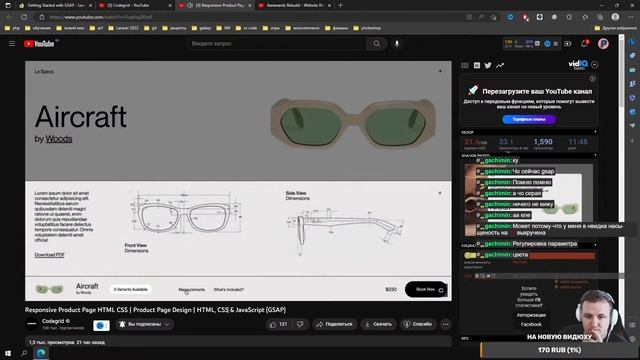Viewport: 640px width, 360px height.
Task: Go back in browser history
Action: (9, 17)
